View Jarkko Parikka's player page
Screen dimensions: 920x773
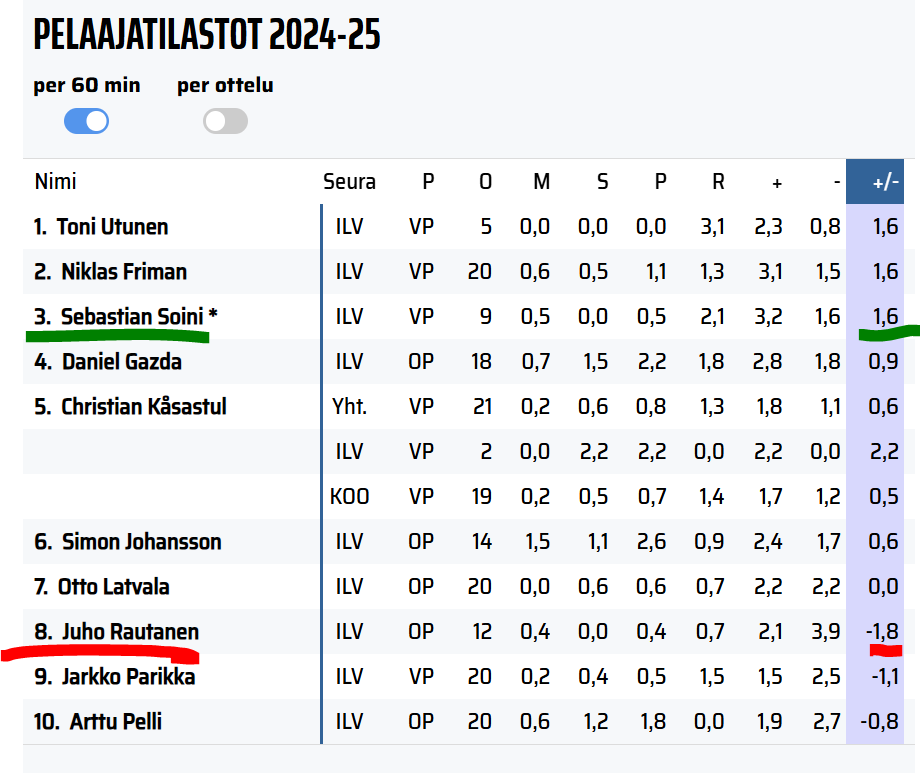click(x=128, y=677)
